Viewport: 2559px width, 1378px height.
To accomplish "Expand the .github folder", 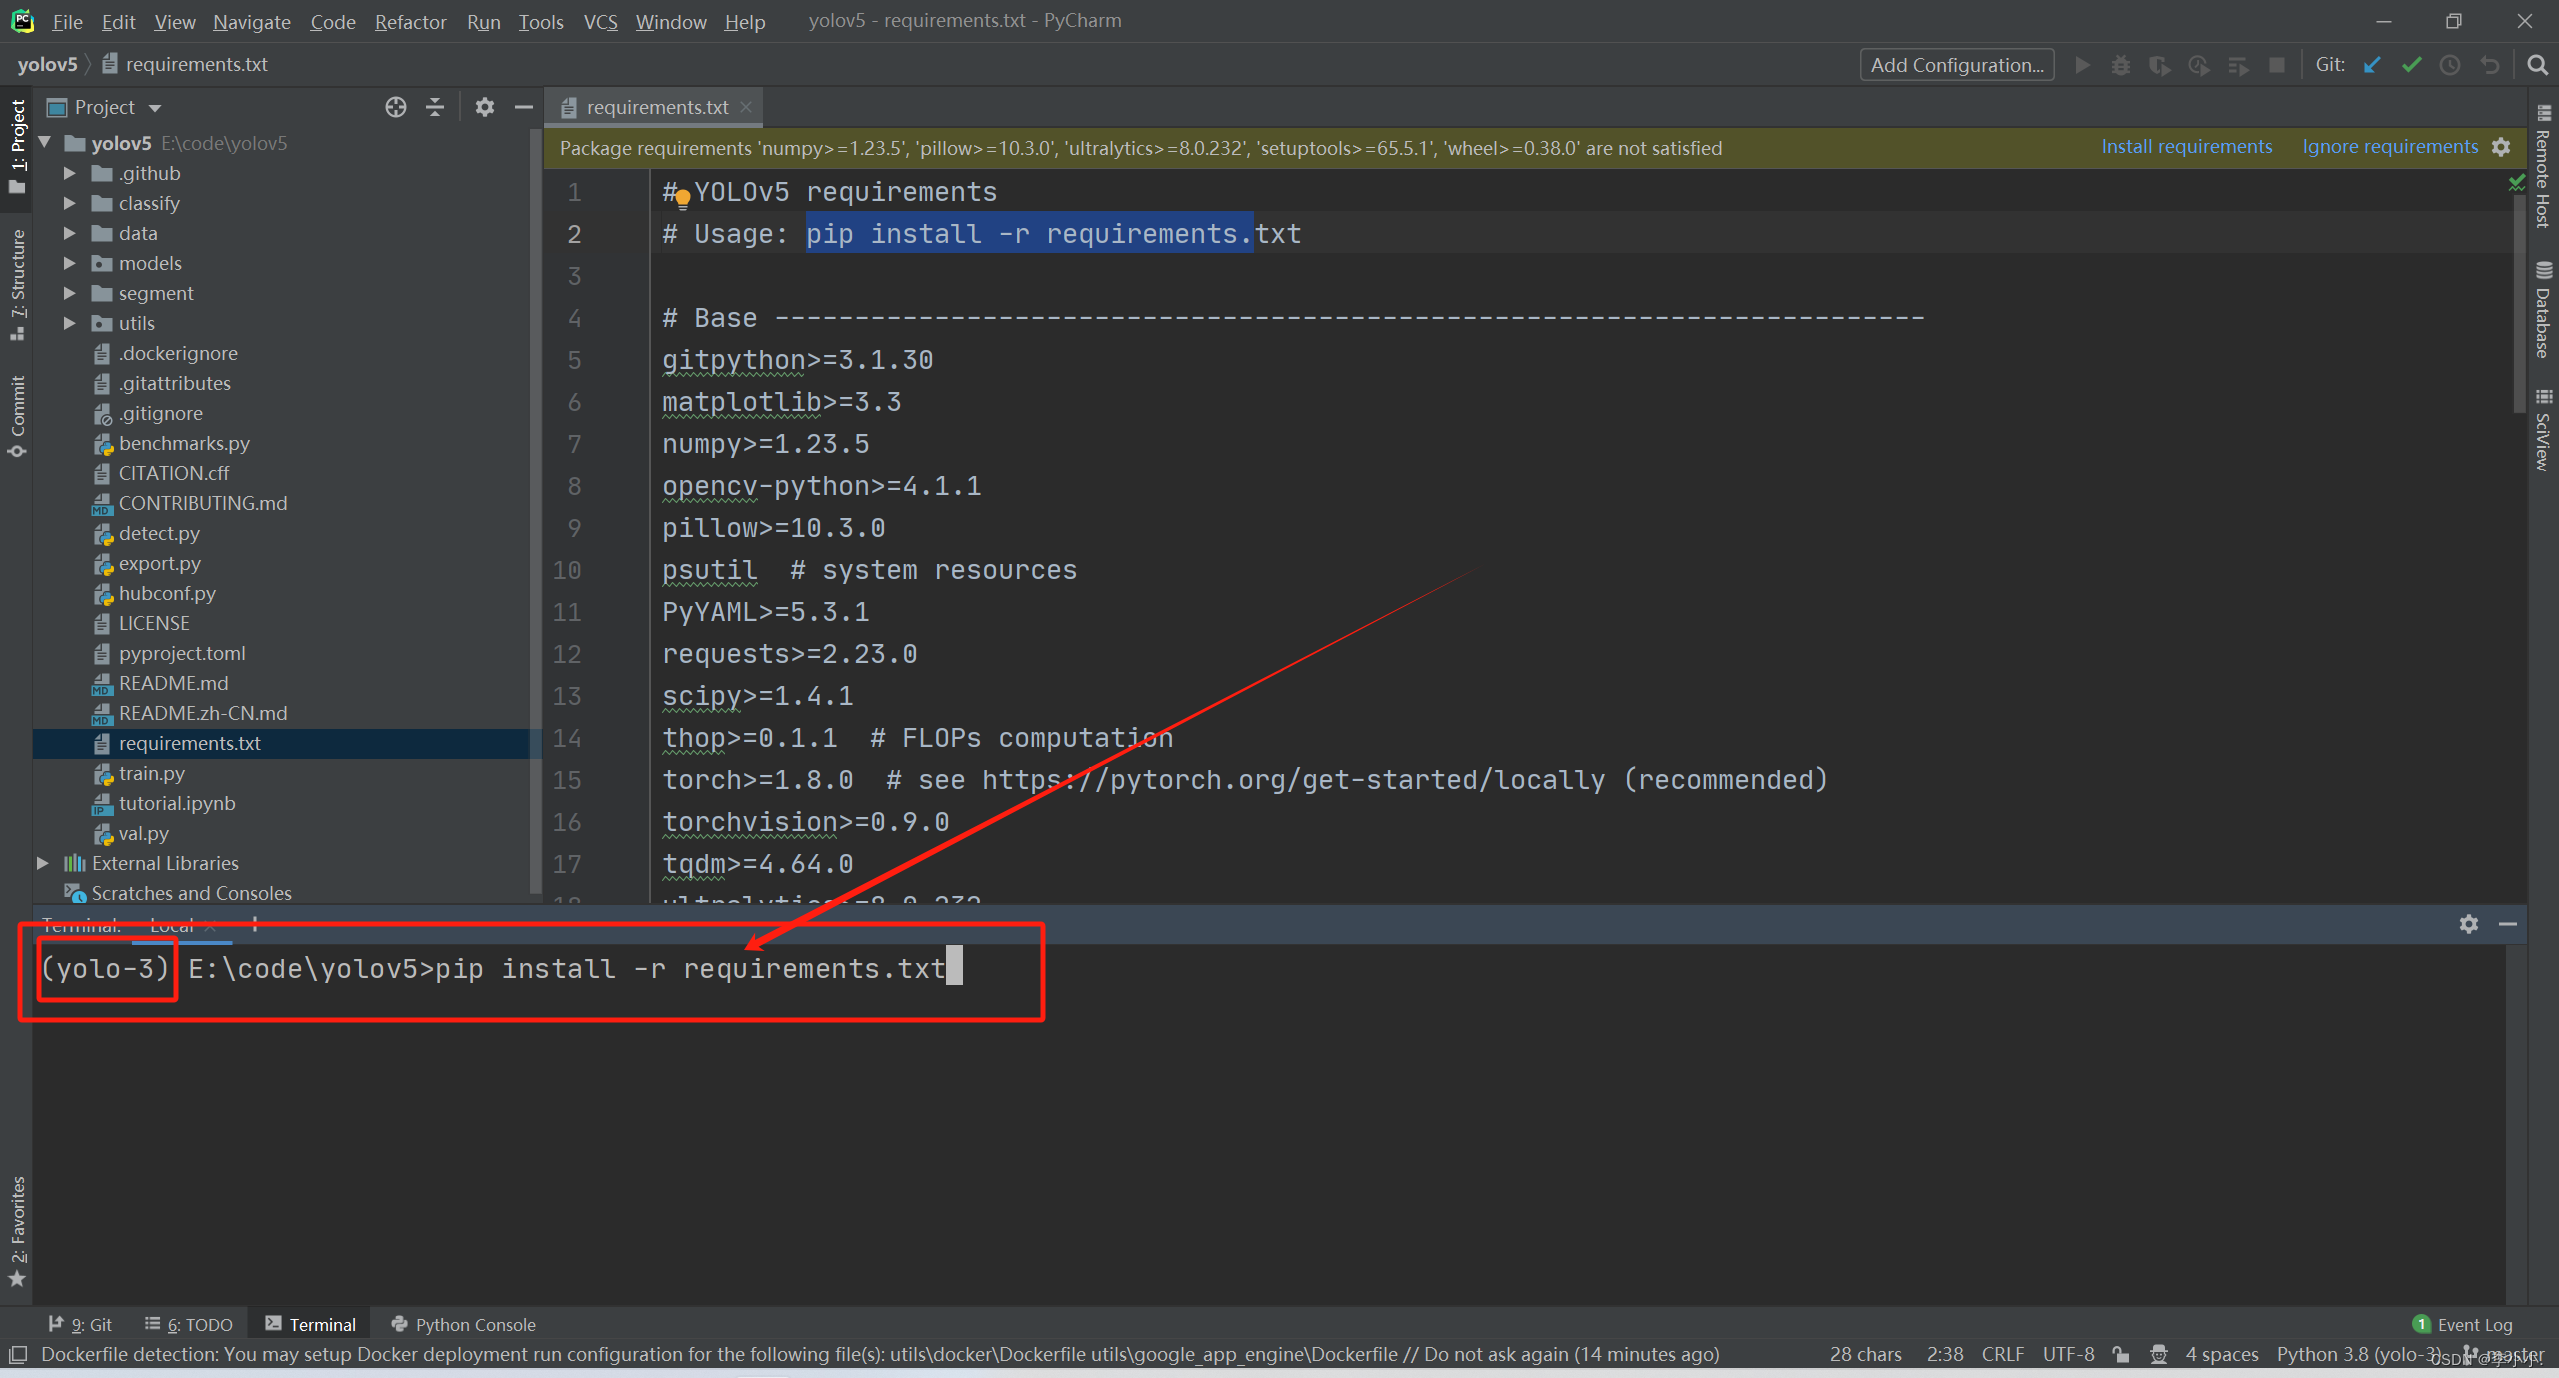I will tap(69, 173).
